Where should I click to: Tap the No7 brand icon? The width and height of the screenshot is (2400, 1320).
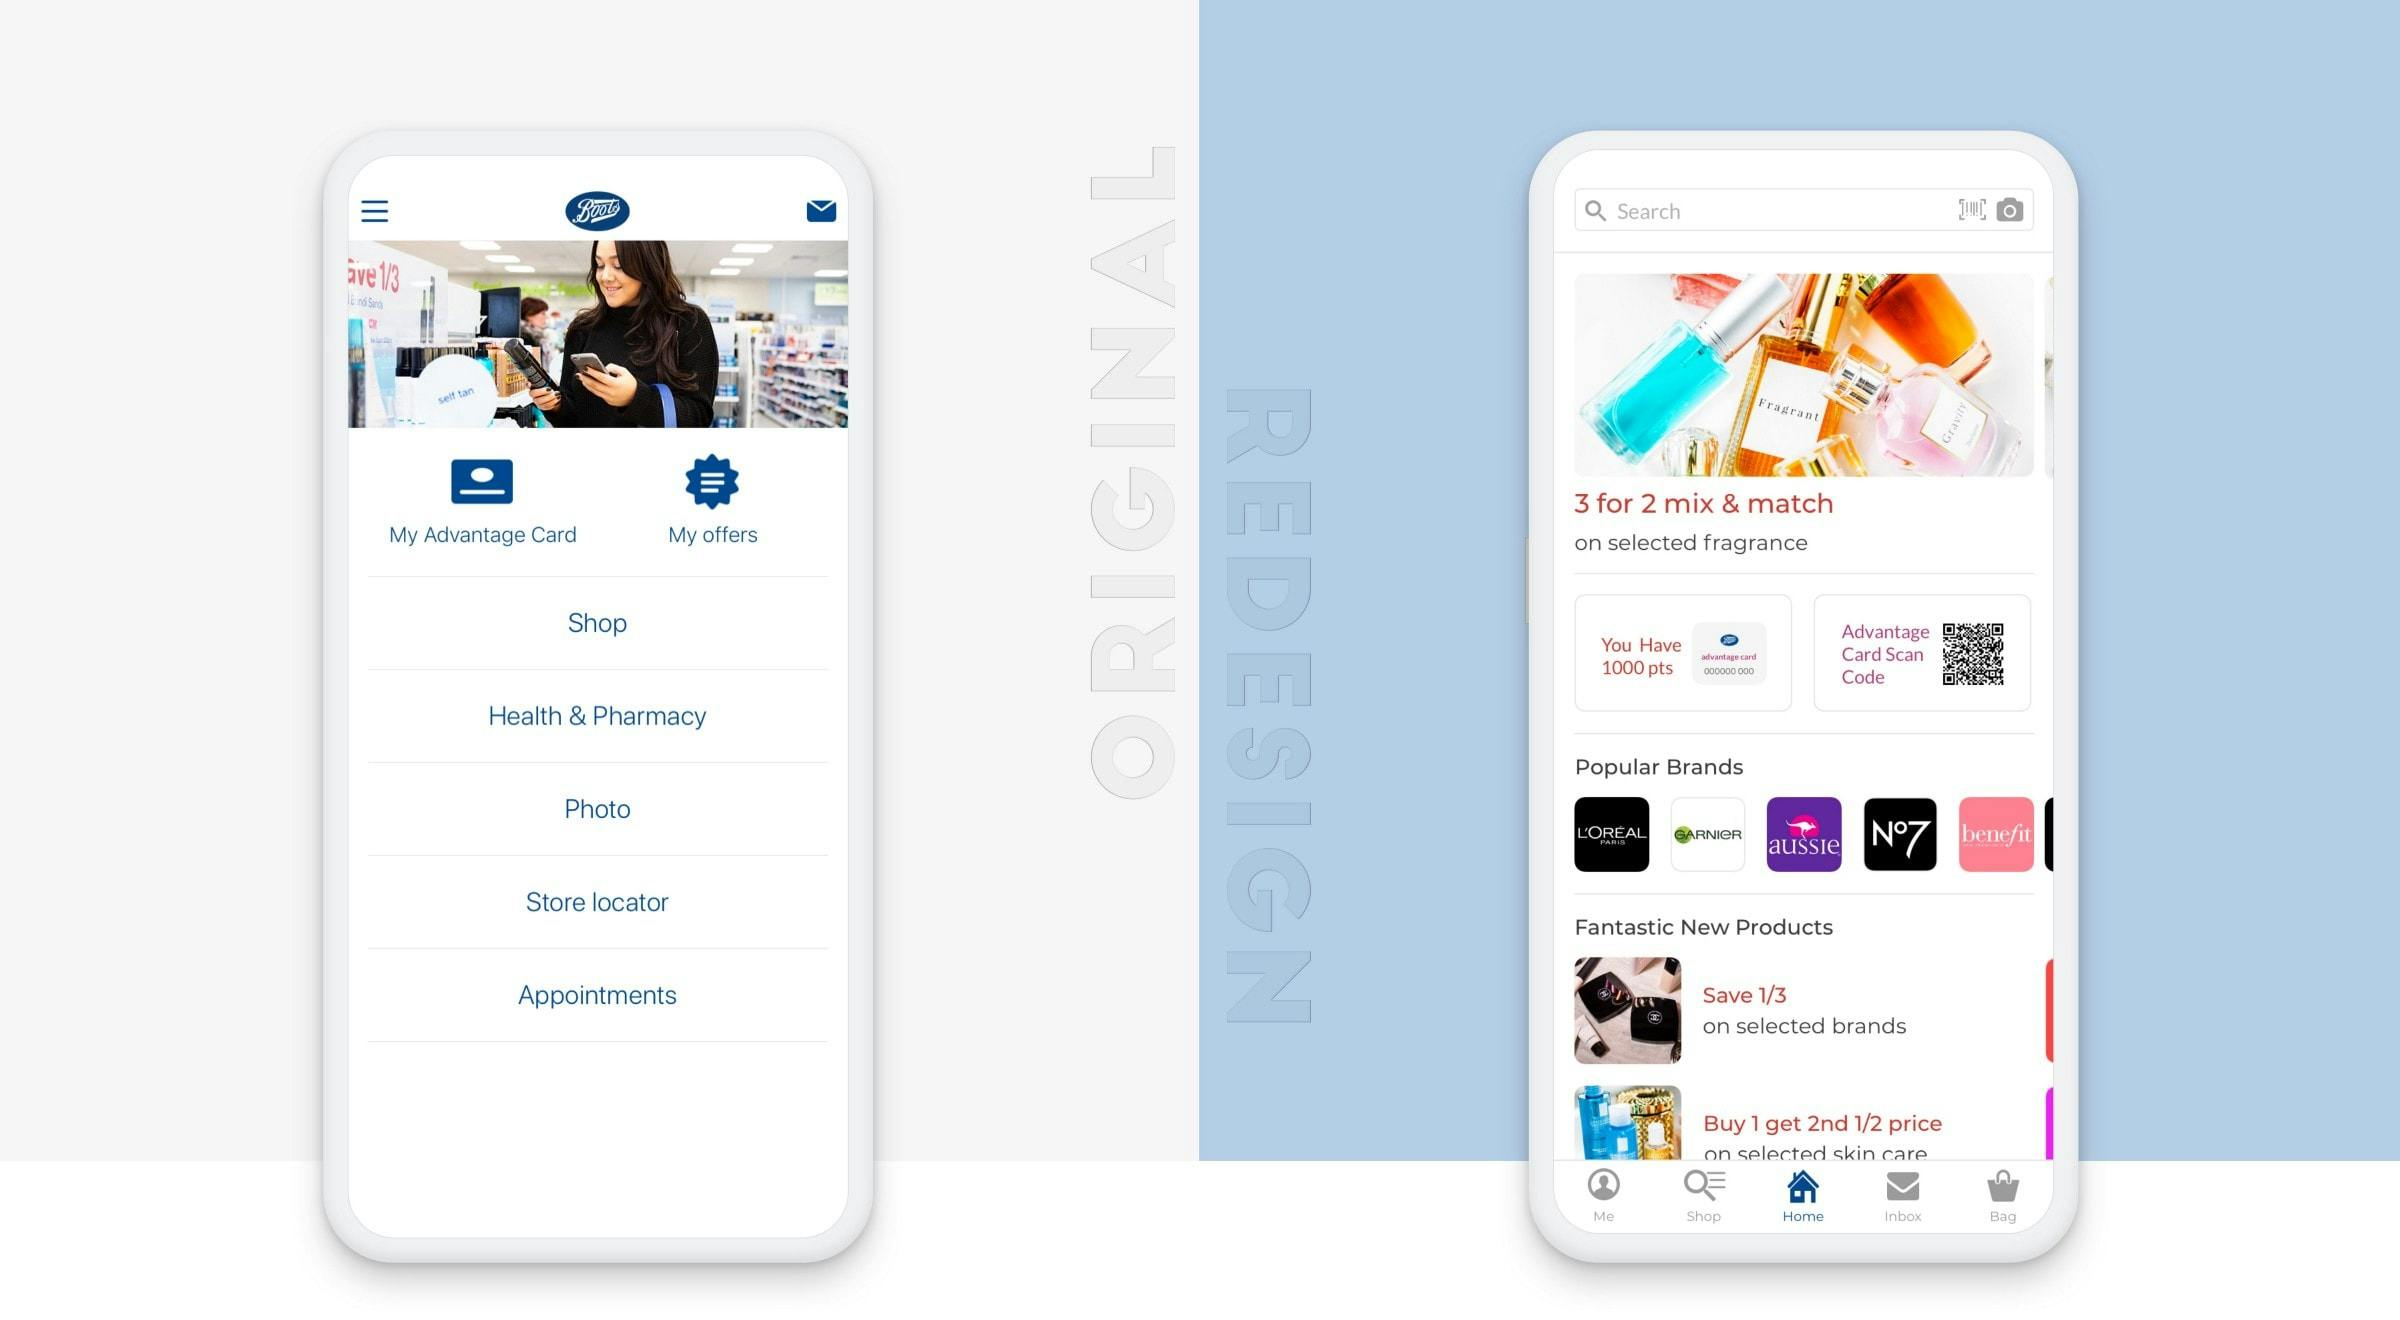click(1900, 834)
